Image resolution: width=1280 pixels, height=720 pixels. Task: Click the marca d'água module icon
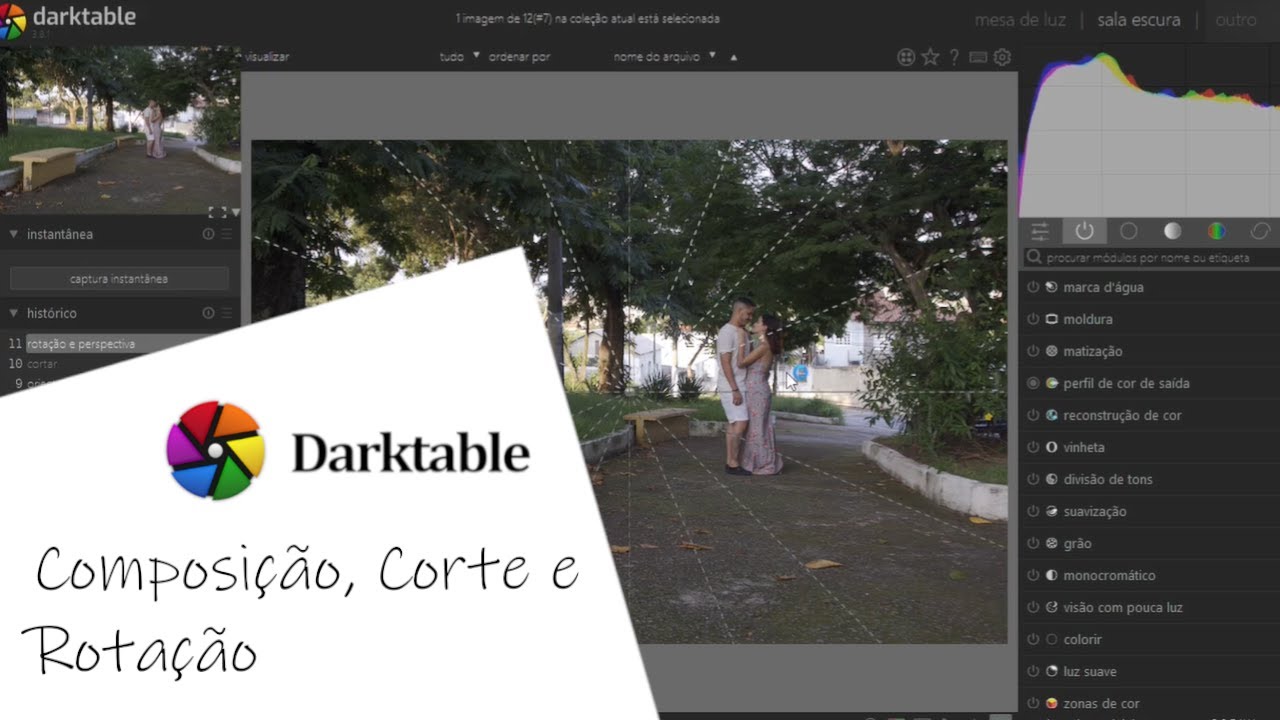1052,287
